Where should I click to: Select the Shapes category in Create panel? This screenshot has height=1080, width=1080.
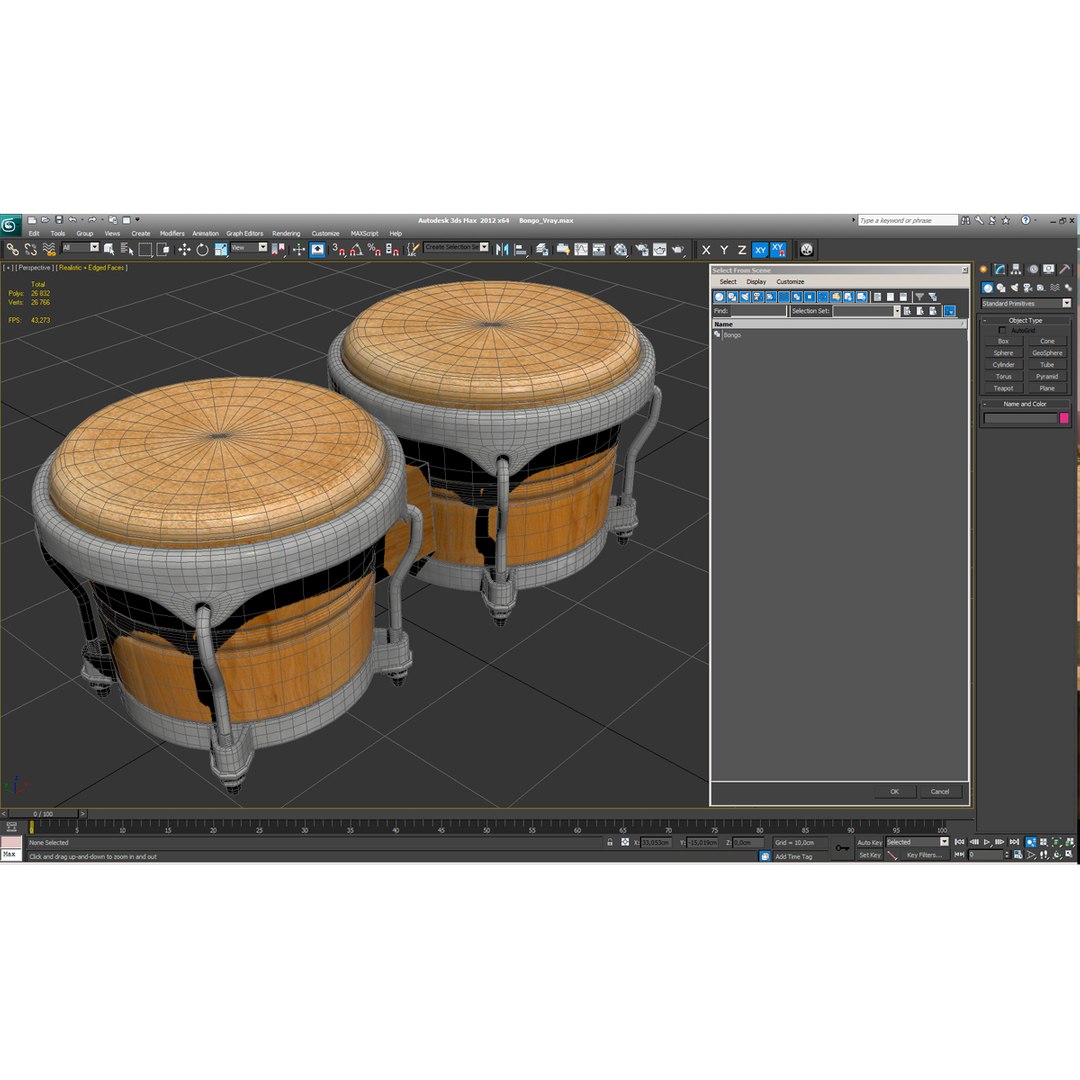(x=1001, y=288)
